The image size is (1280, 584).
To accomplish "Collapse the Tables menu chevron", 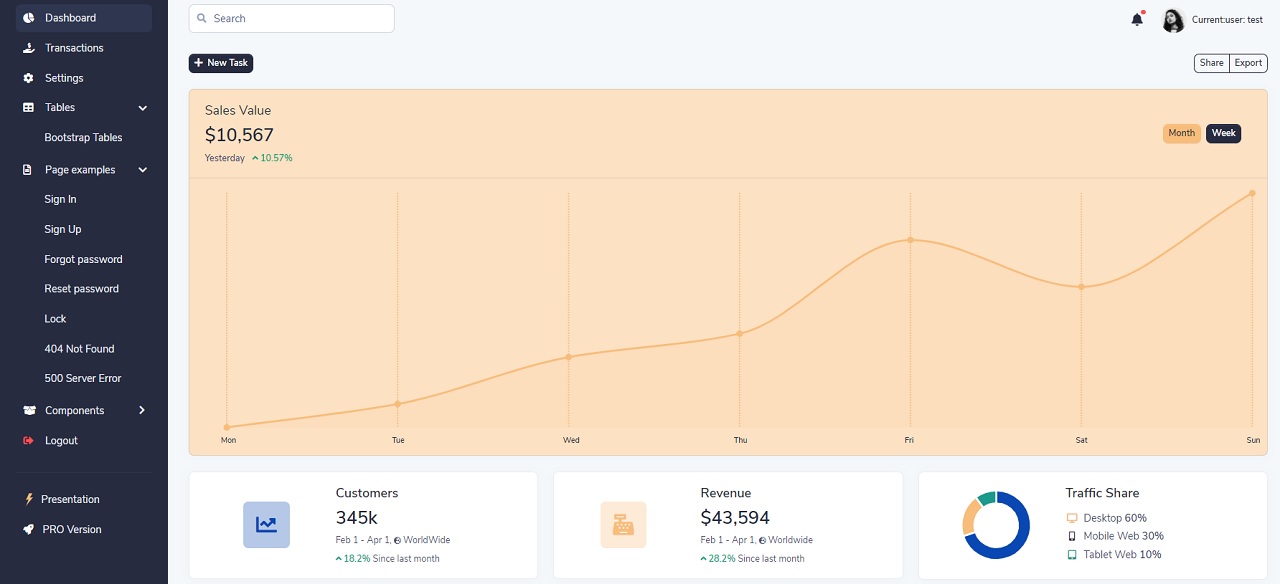I will pos(142,108).
